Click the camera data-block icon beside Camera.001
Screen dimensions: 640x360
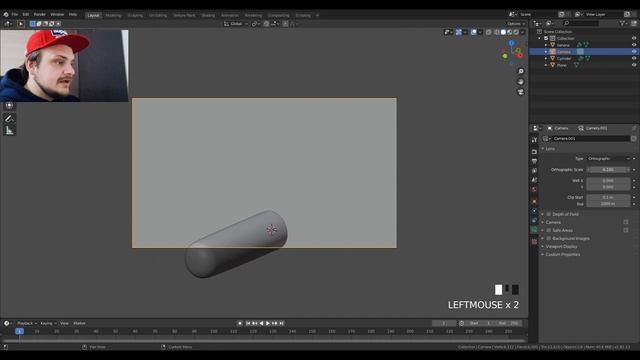[x=546, y=139]
